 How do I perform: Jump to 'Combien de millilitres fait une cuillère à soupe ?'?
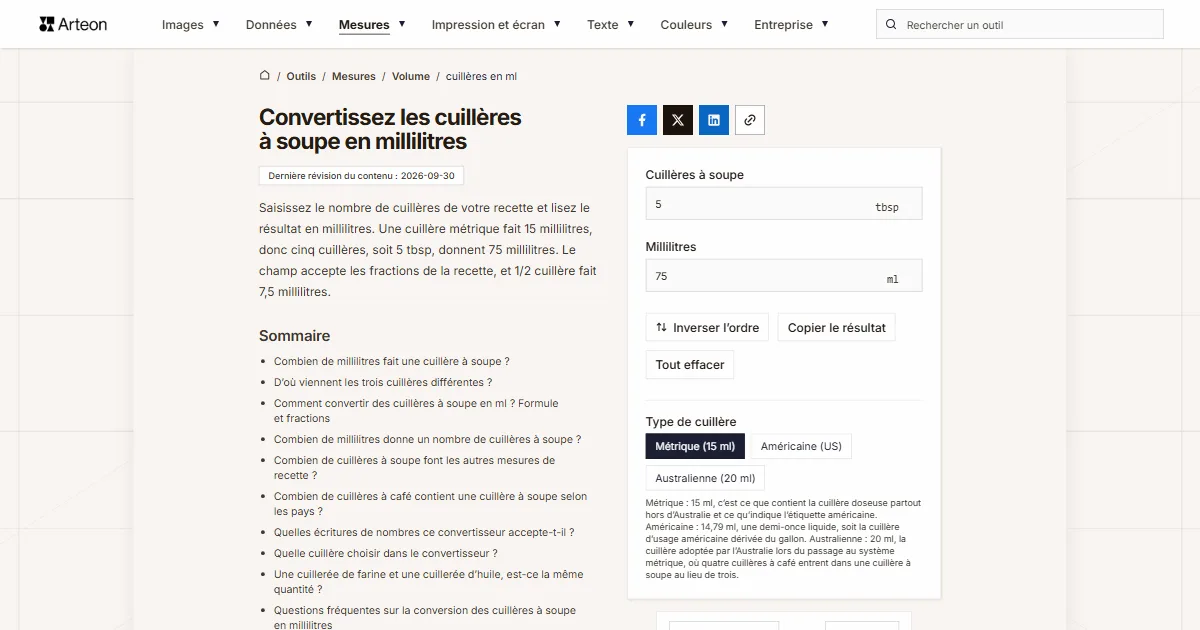(392, 361)
